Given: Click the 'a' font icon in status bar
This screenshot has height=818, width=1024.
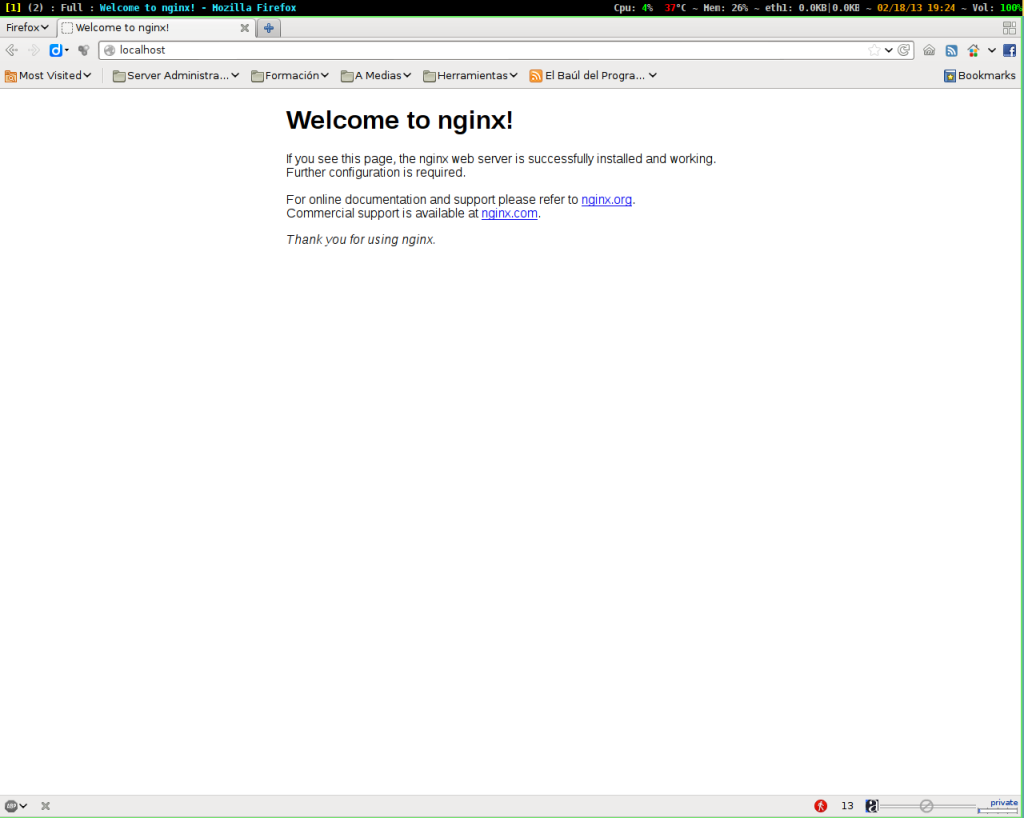Looking at the screenshot, I should pos(871,806).
